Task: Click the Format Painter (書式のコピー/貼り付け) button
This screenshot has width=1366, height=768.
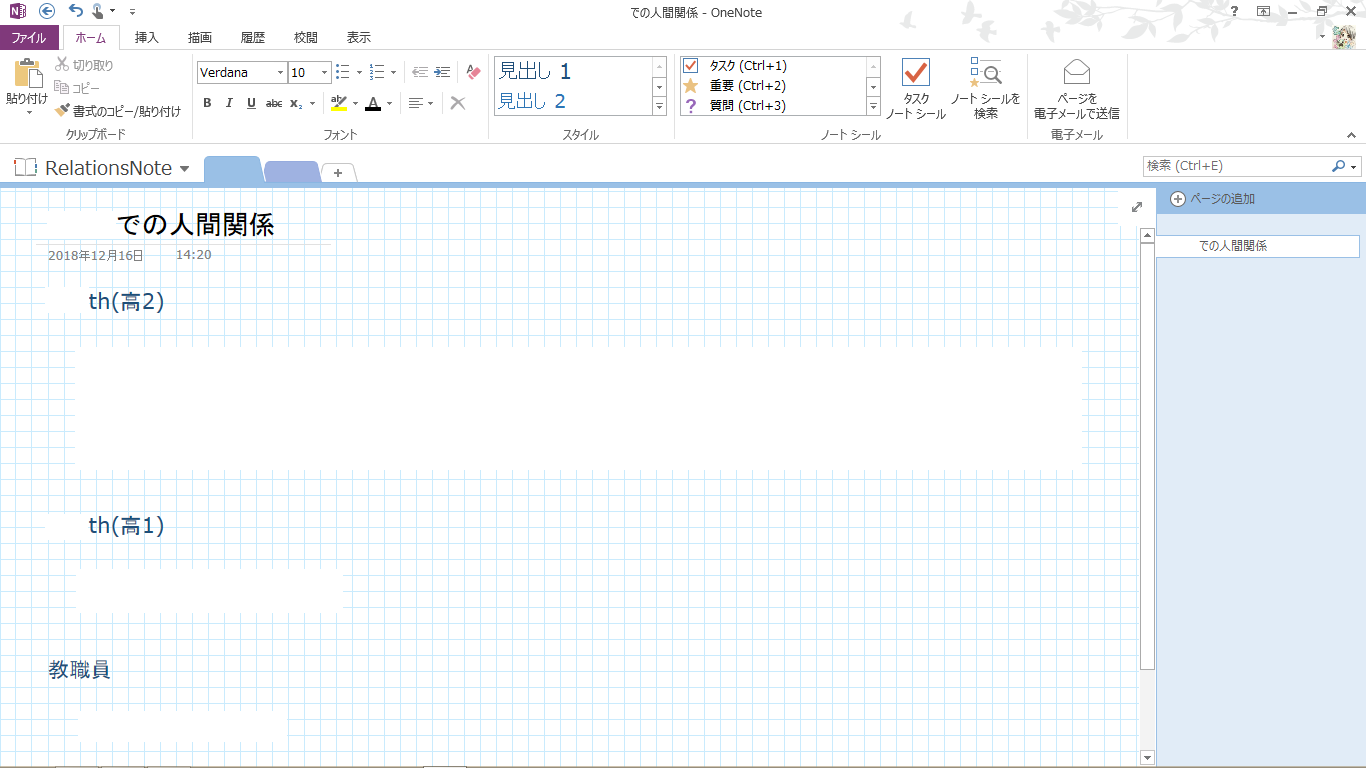Action: click(x=118, y=111)
